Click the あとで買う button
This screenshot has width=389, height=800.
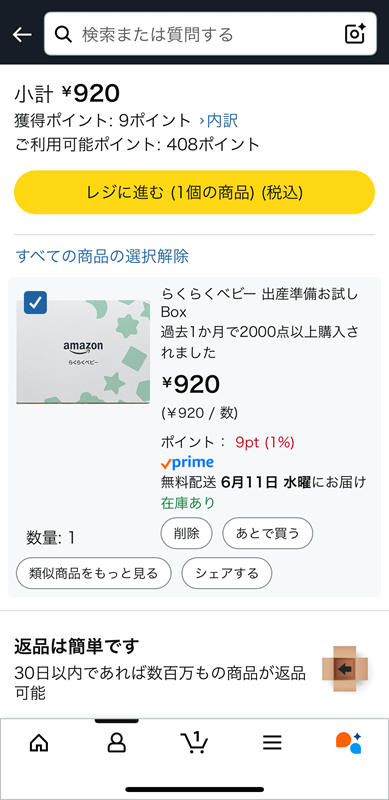click(268, 534)
